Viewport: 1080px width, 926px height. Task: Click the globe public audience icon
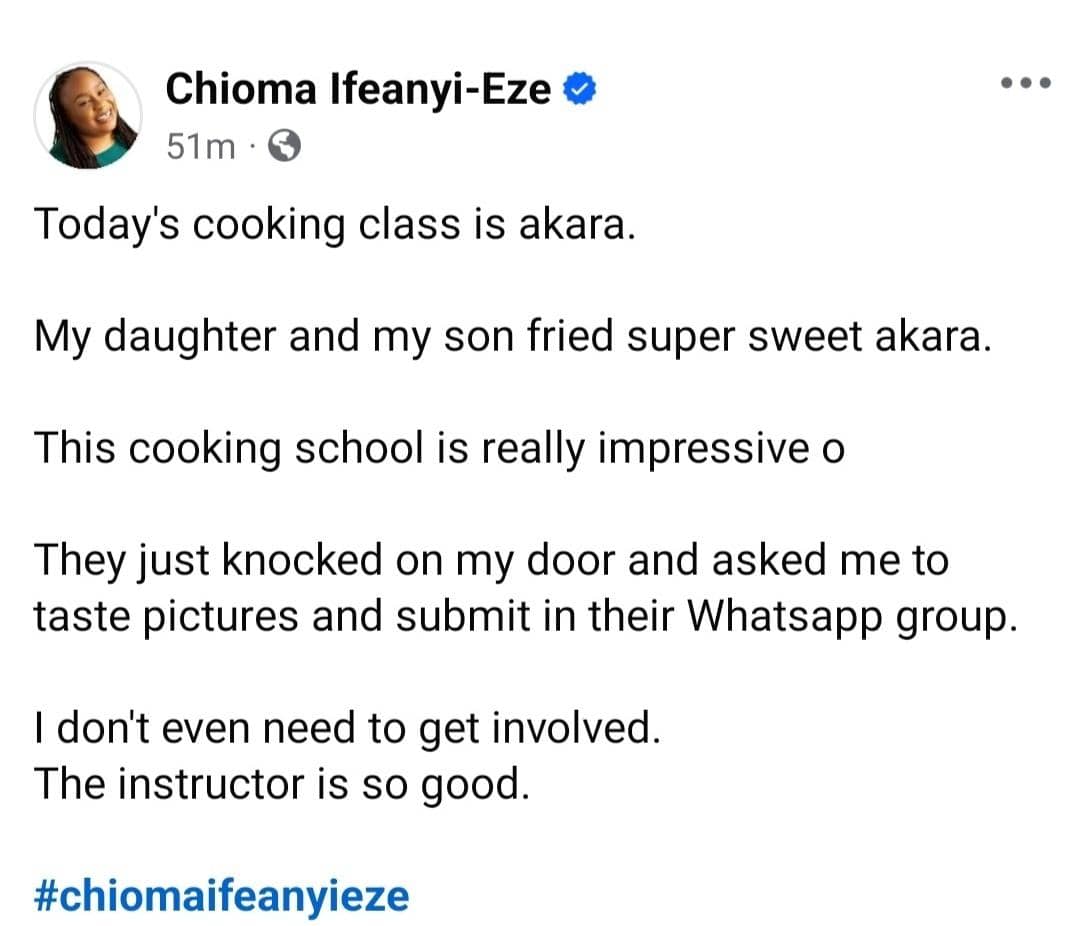pos(284,146)
